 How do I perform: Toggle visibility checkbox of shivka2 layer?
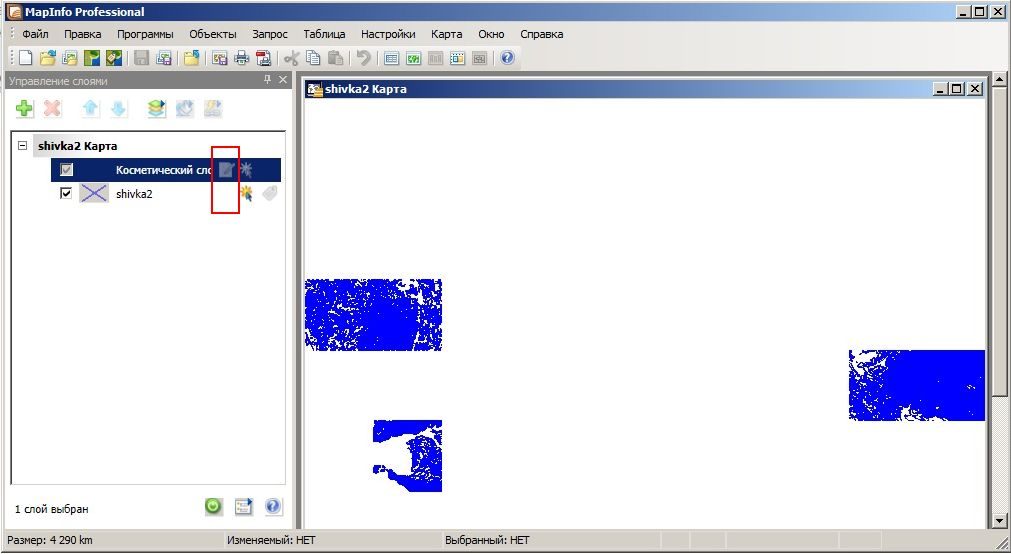coord(66,193)
